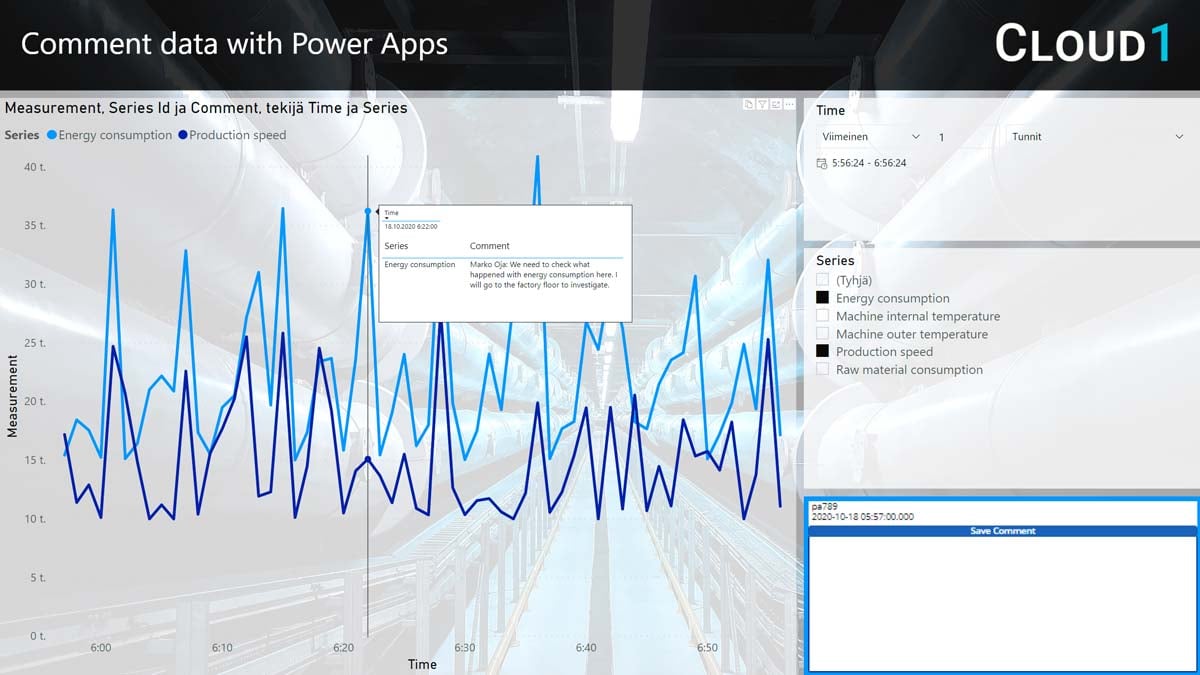
Task: Click the Production speed legend dot
Action: [x=182, y=135]
